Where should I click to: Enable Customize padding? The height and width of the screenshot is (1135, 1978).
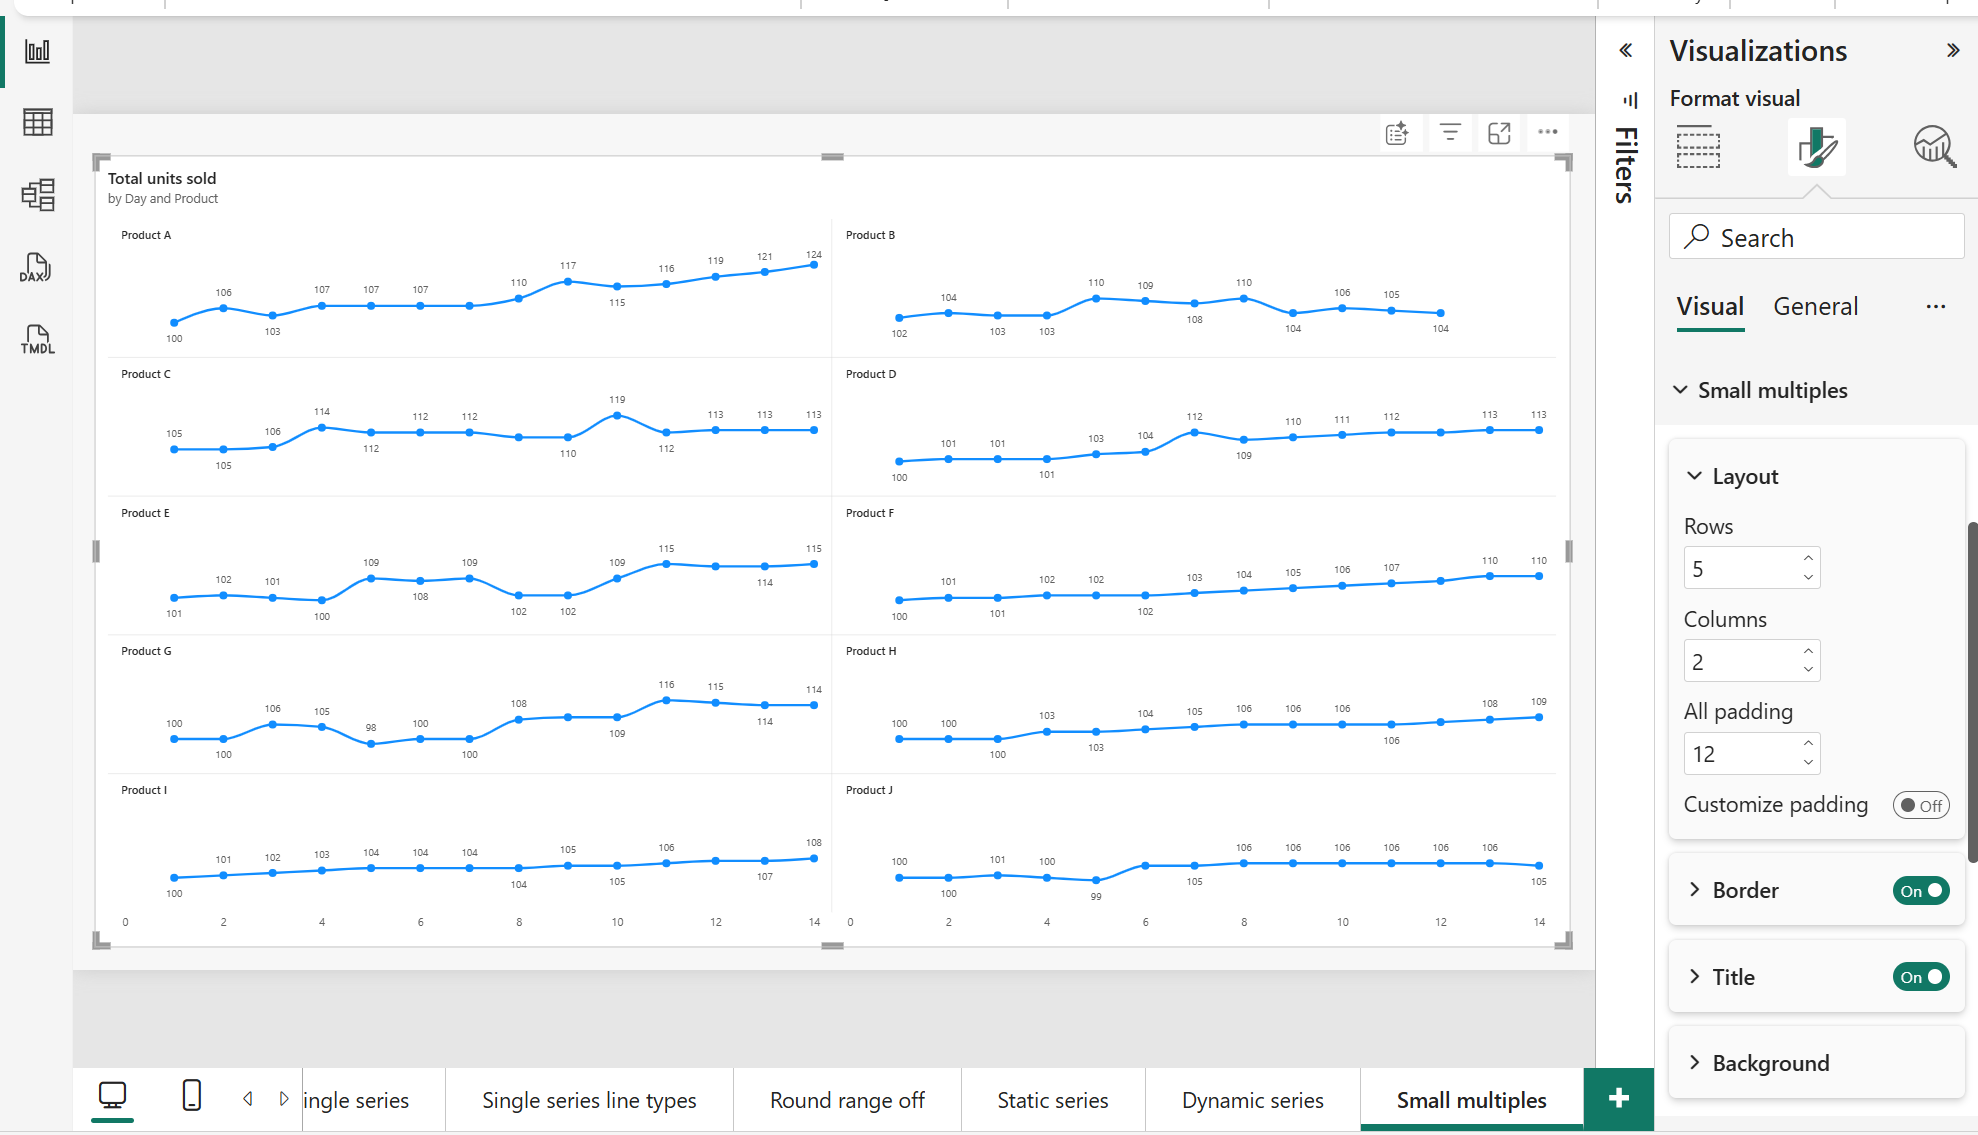(x=1920, y=805)
